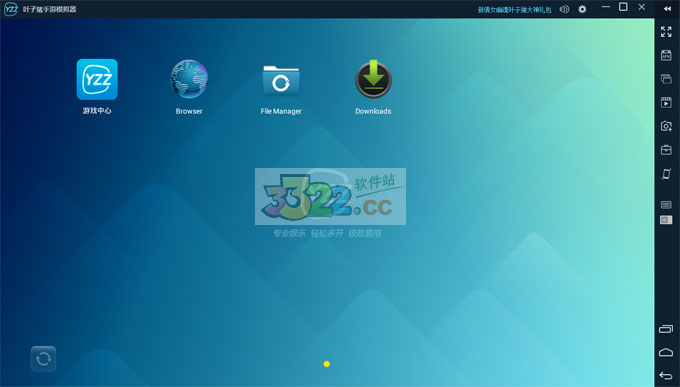The height and width of the screenshot is (387, 680).
Task: Rotate the emulator screen orientation
Action: pyautogui.click(x=666, y=174)
